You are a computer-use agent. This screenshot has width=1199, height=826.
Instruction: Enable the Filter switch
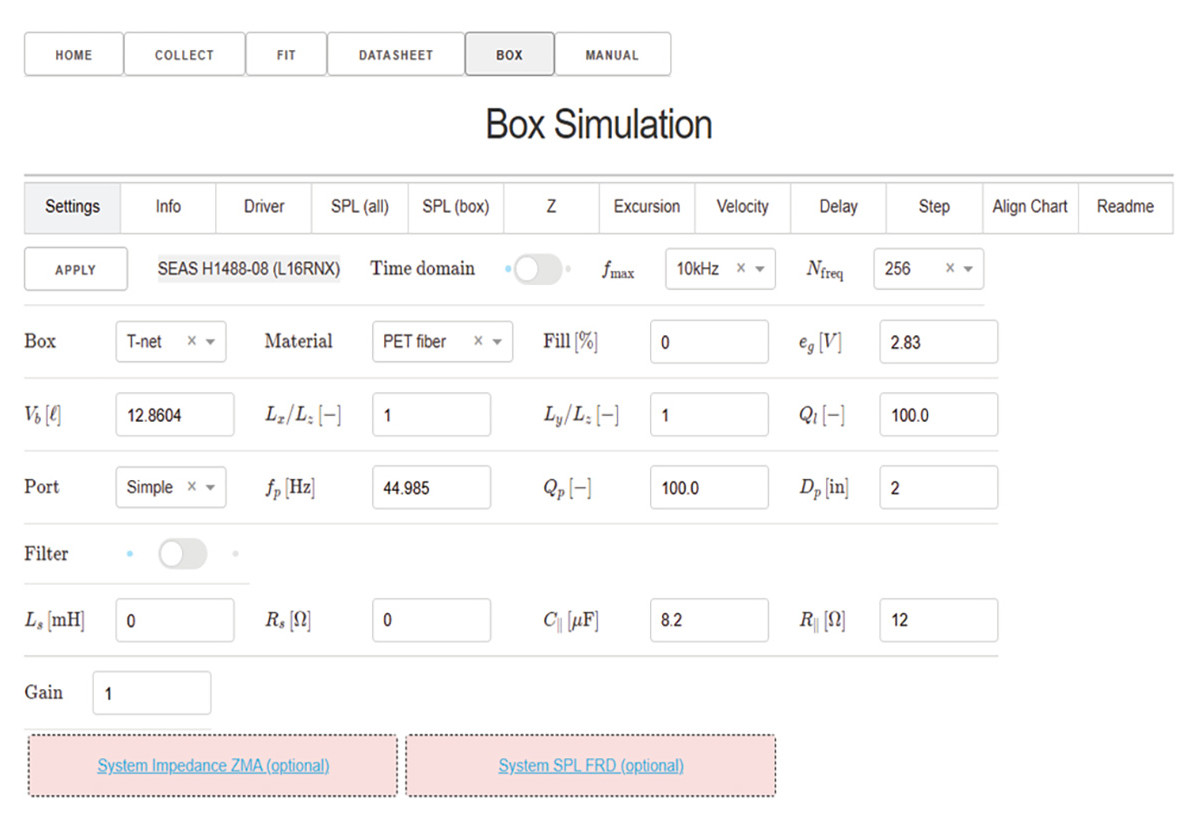tap(182, 554)
